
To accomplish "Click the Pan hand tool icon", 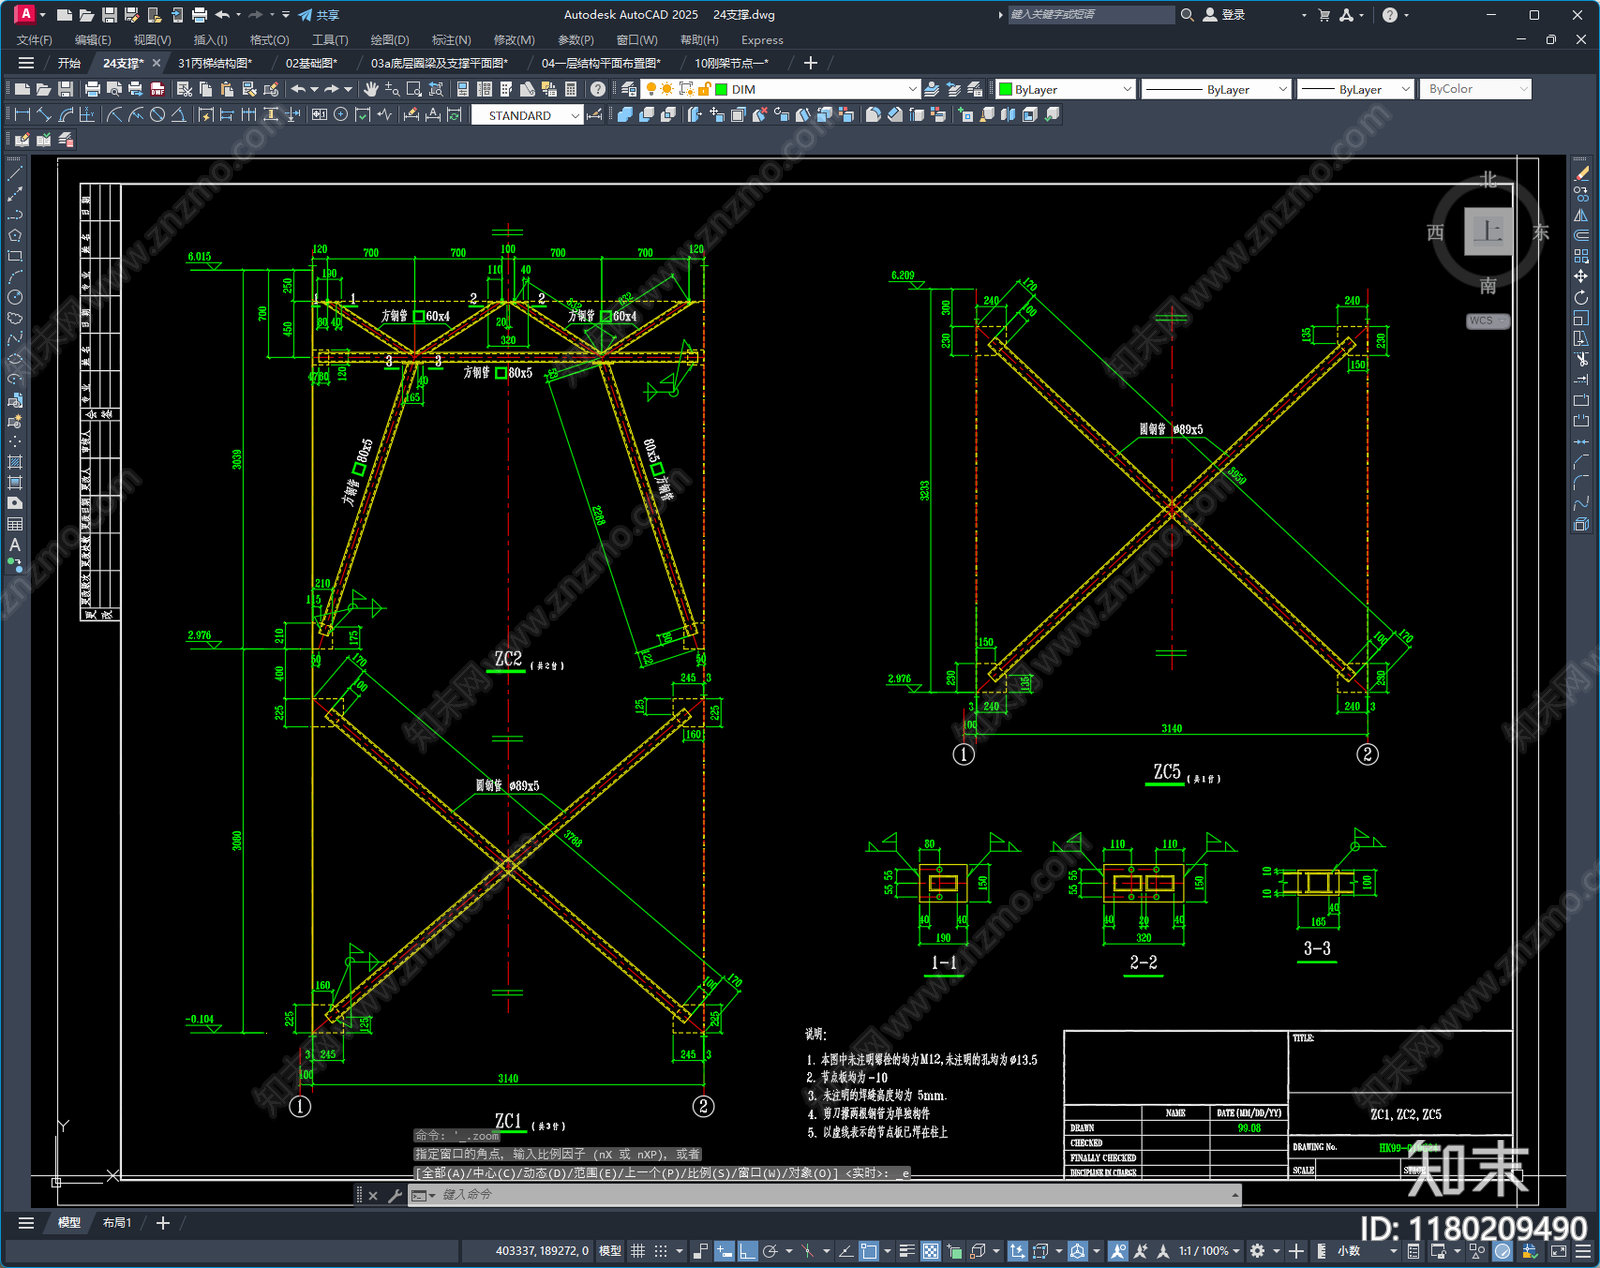I will point(371,89).
